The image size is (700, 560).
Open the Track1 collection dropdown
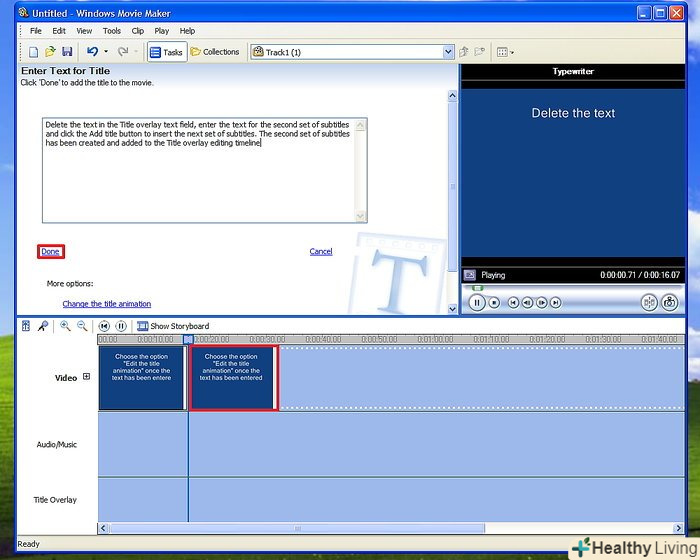(x=448, y=52)
